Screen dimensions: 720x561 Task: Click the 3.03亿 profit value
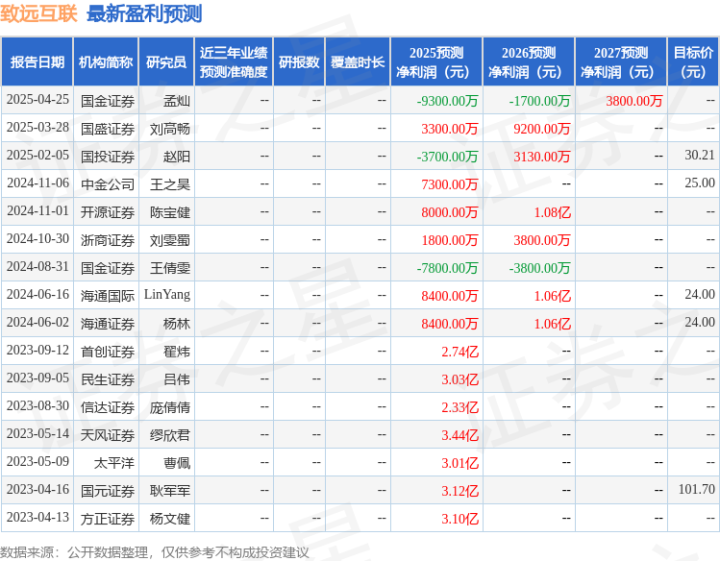tap(460, 380)
